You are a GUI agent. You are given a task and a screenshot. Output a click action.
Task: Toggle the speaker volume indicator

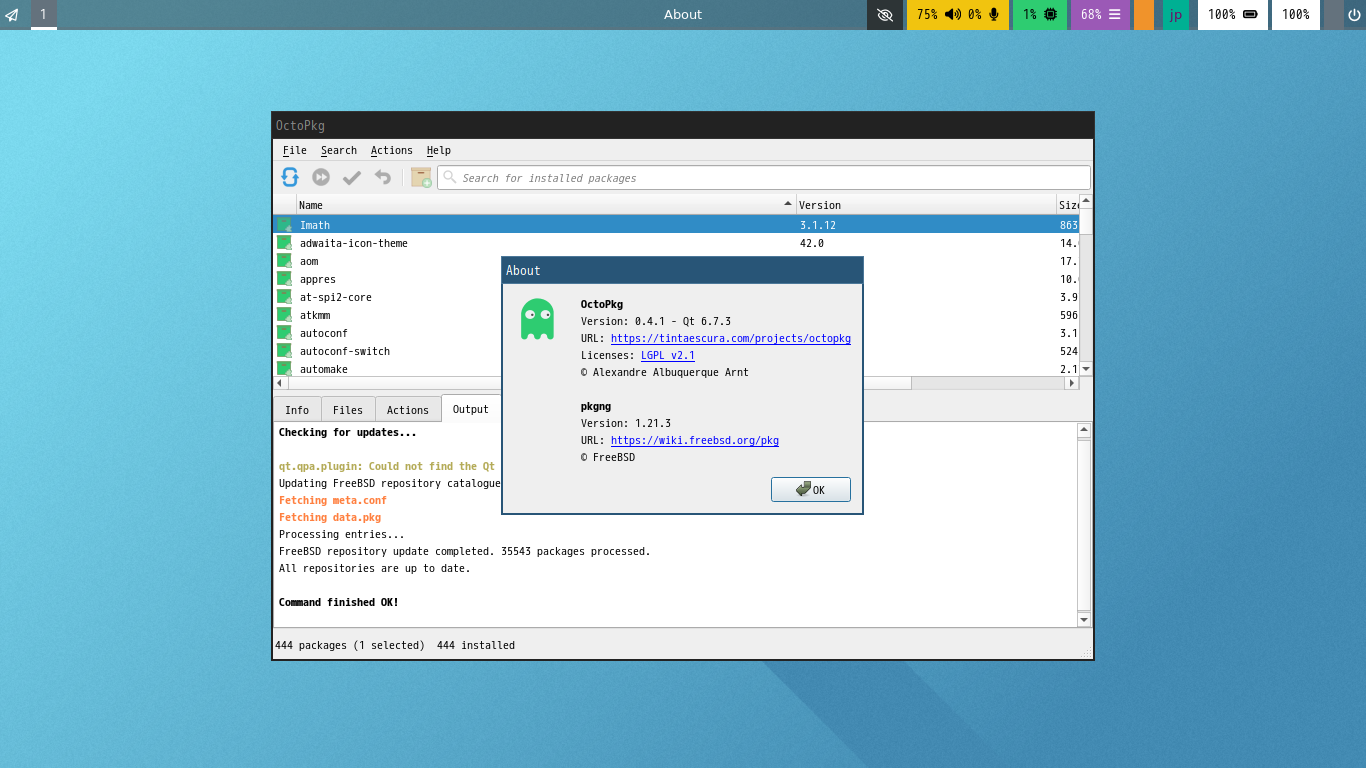952,14
